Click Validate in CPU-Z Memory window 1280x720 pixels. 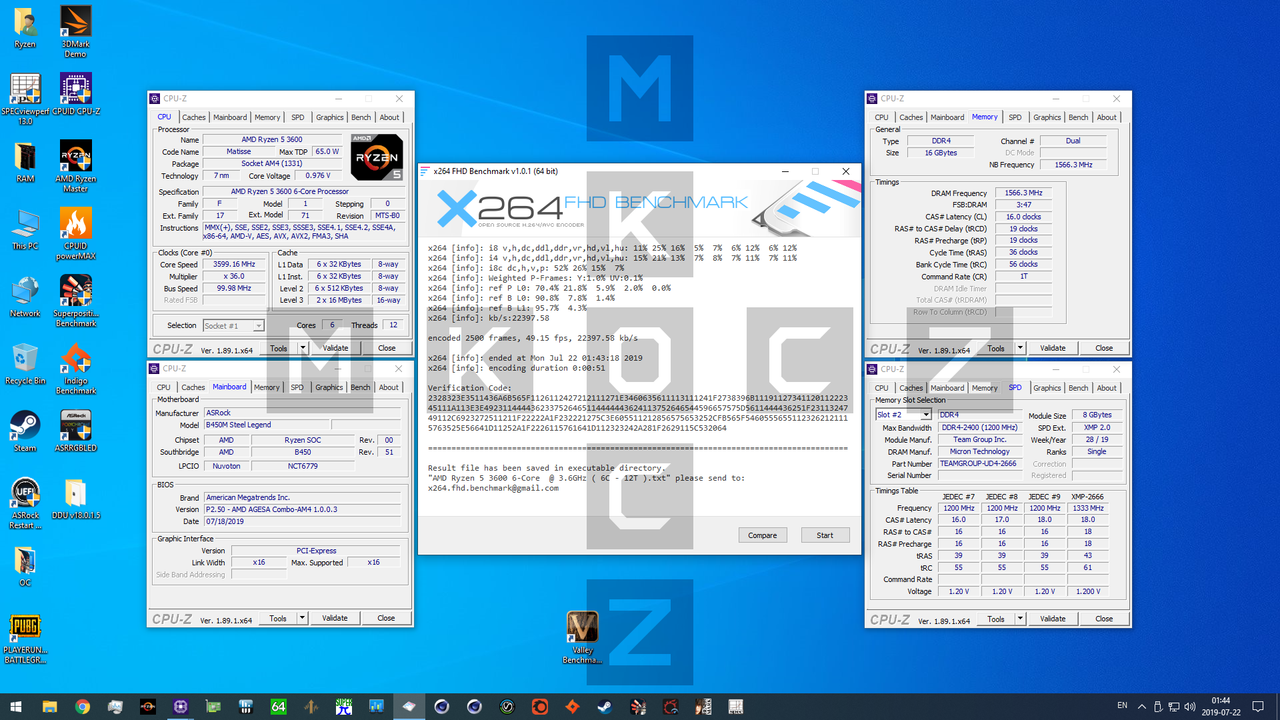click(x=1053, y=348)
